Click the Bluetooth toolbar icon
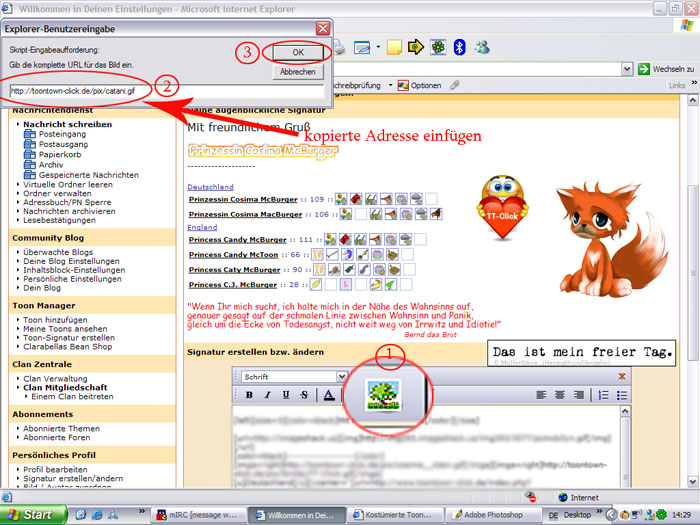The height and width of the screenshot is (525, 700). [x=459, y=47]
